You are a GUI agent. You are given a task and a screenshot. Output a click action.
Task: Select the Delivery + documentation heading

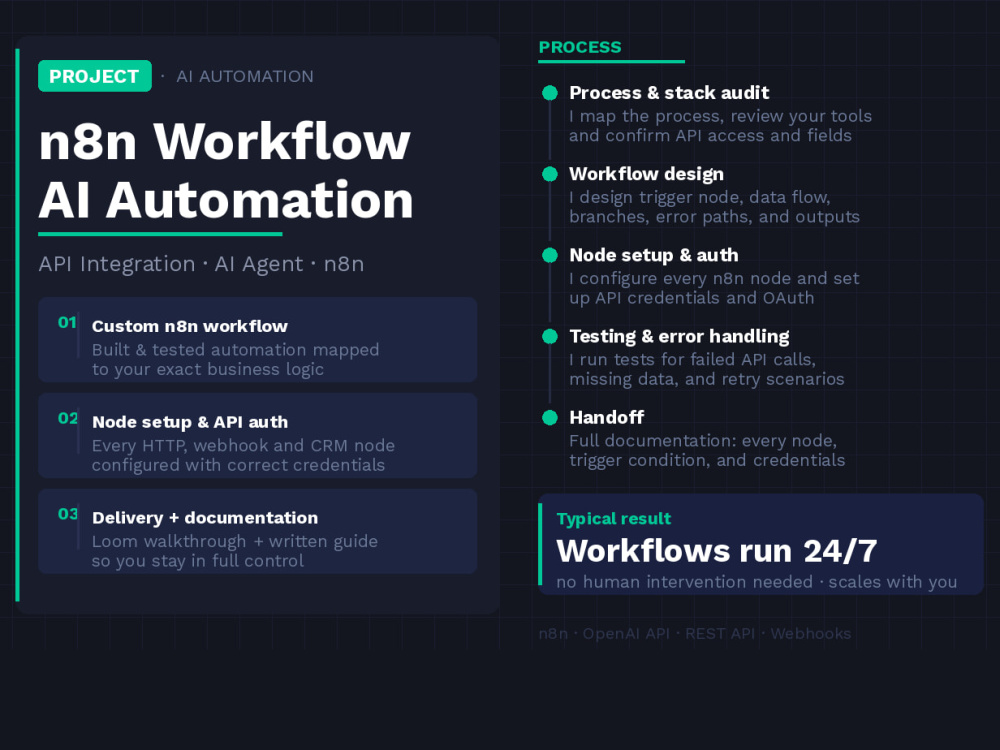205,518
